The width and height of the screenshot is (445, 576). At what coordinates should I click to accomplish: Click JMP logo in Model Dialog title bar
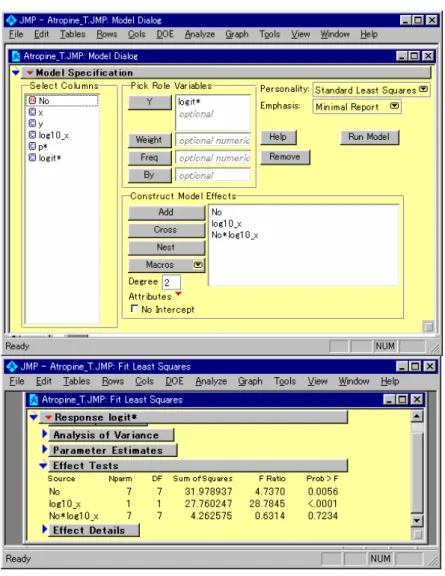11,20
